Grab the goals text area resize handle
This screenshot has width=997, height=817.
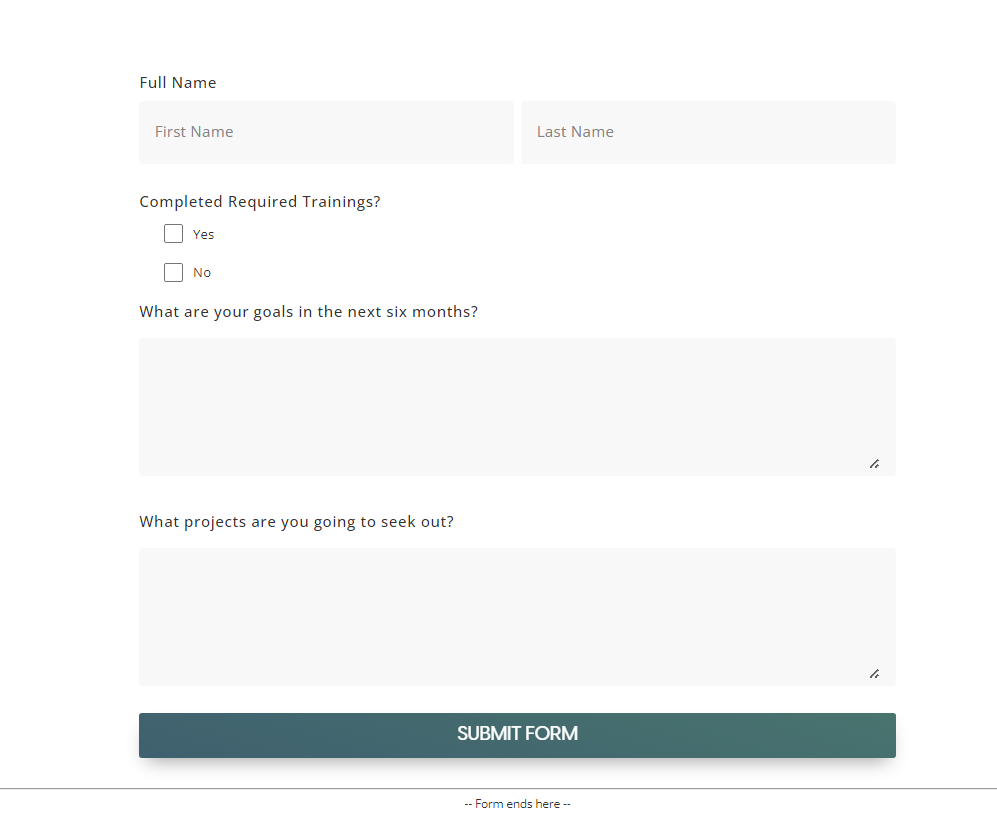(x=874, y=464)
